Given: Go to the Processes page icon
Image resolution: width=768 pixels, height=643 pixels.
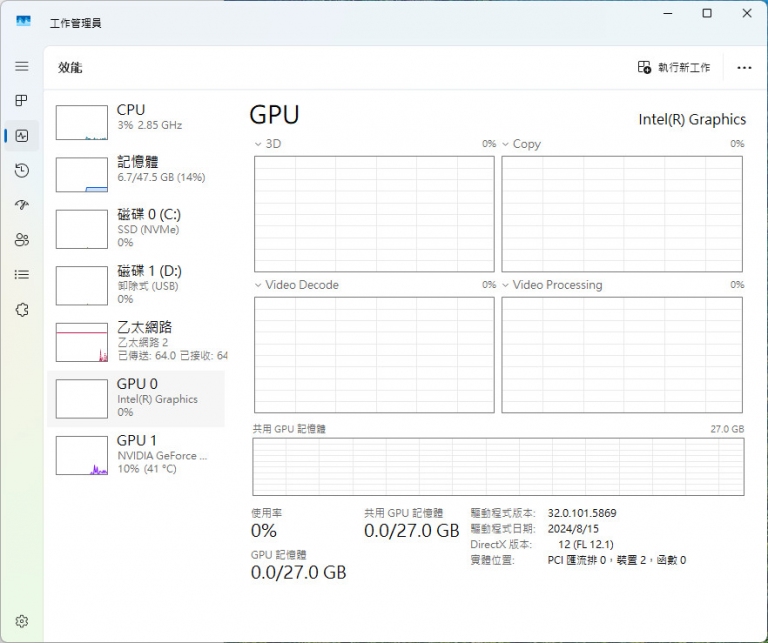Looking at the screenshot, I should (22, 100).
